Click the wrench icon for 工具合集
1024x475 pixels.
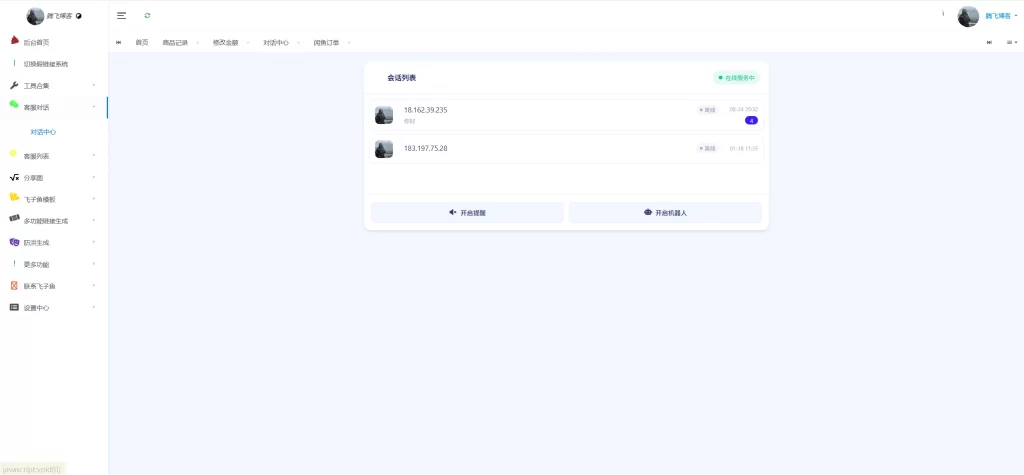click(x=14, y=85)
